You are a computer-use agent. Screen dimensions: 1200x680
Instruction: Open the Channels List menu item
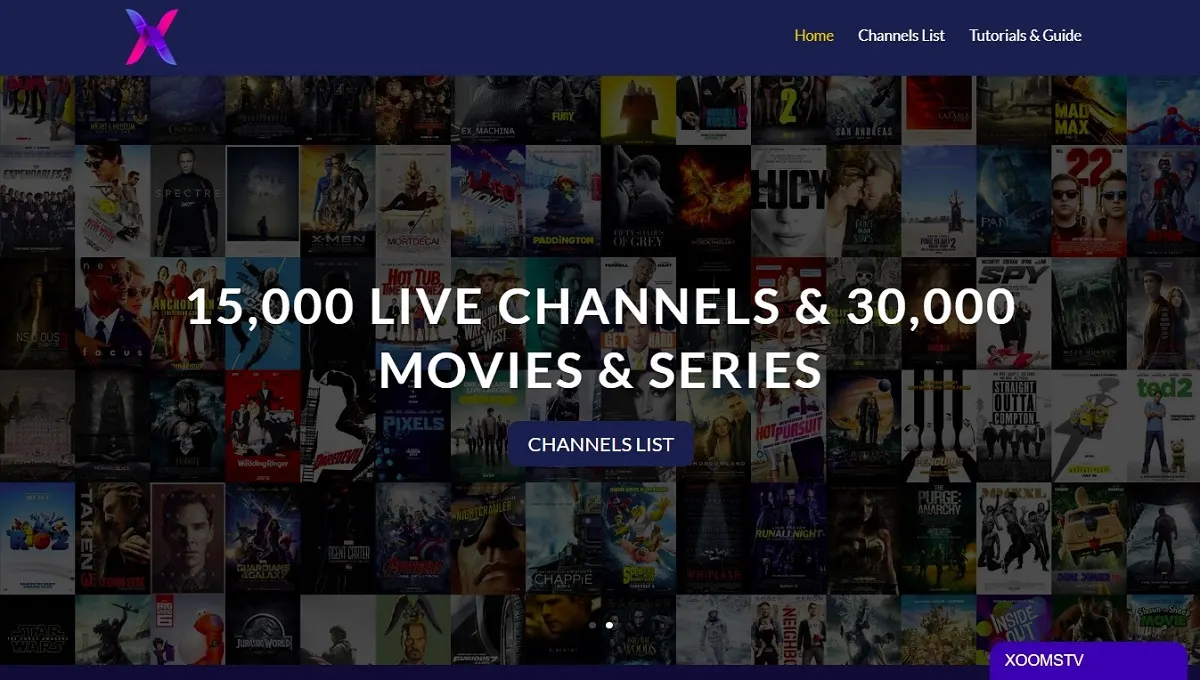[x=901, y=35]
